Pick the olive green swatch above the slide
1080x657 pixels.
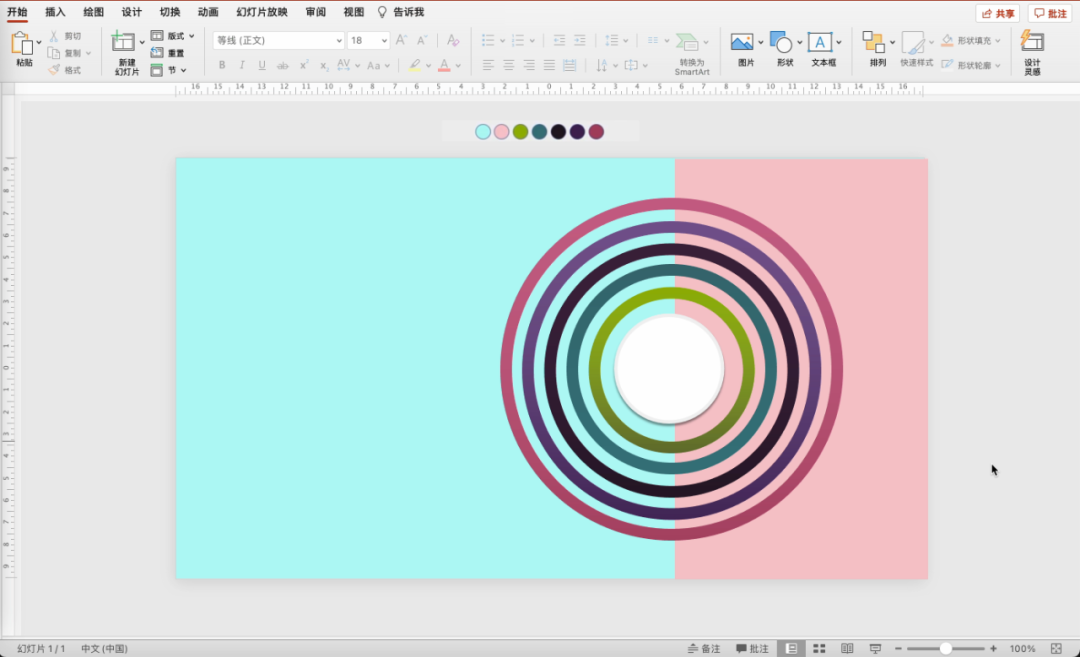520,132
